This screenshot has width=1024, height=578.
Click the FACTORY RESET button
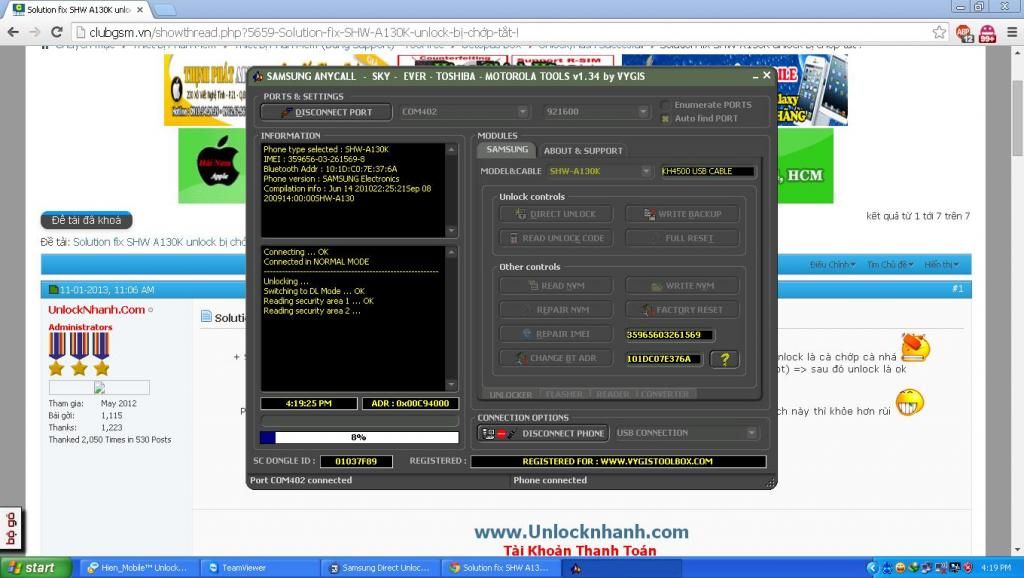tap(682, 310)
